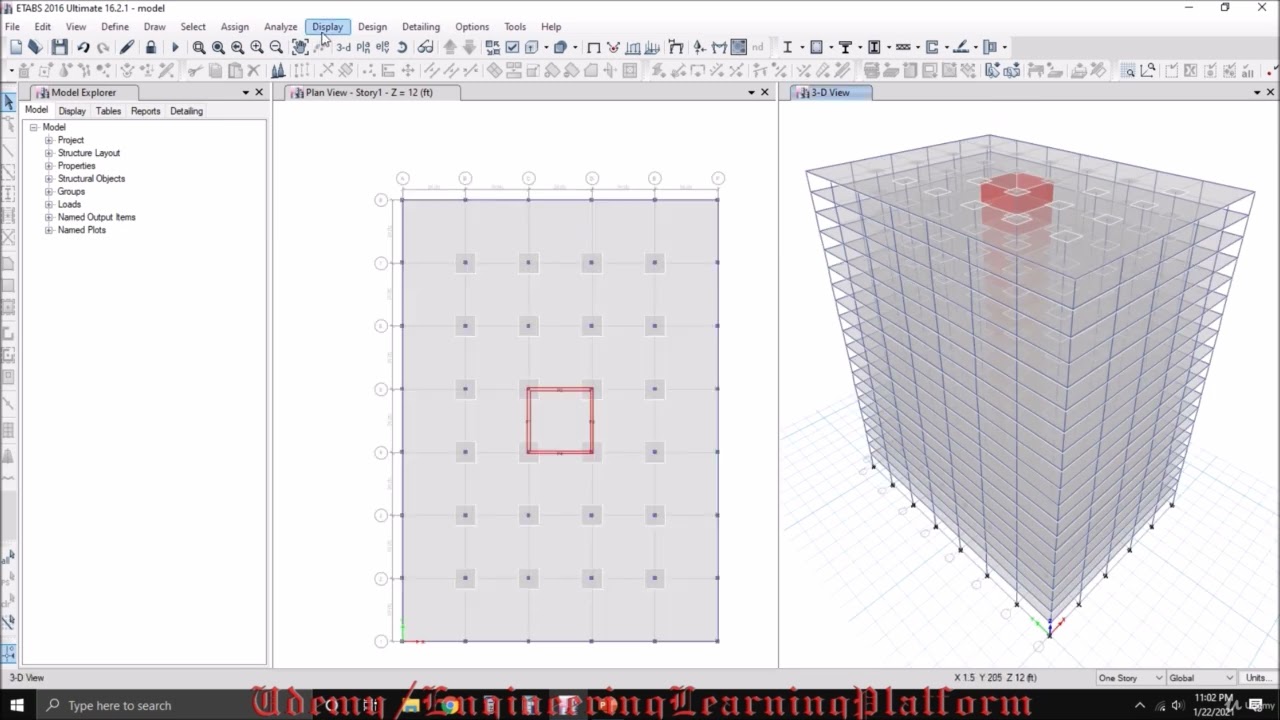Click the I-section frame design icon
Image resolution: width=1280 pixels, height=720 pixels.
coord(787,47)
